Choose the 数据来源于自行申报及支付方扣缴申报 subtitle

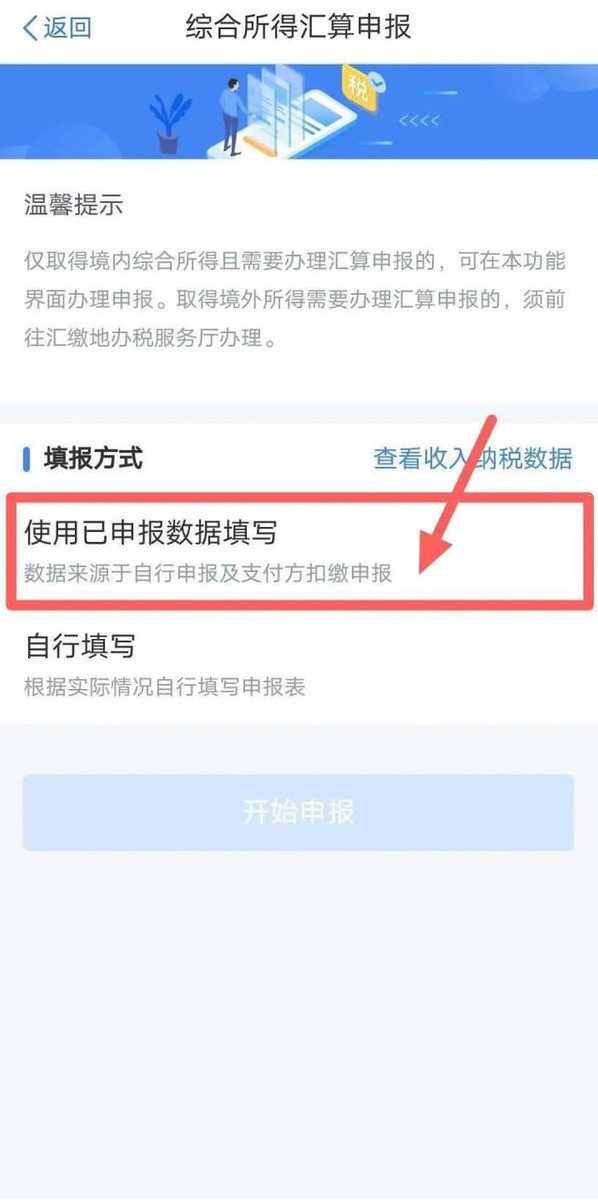(208, 575)
